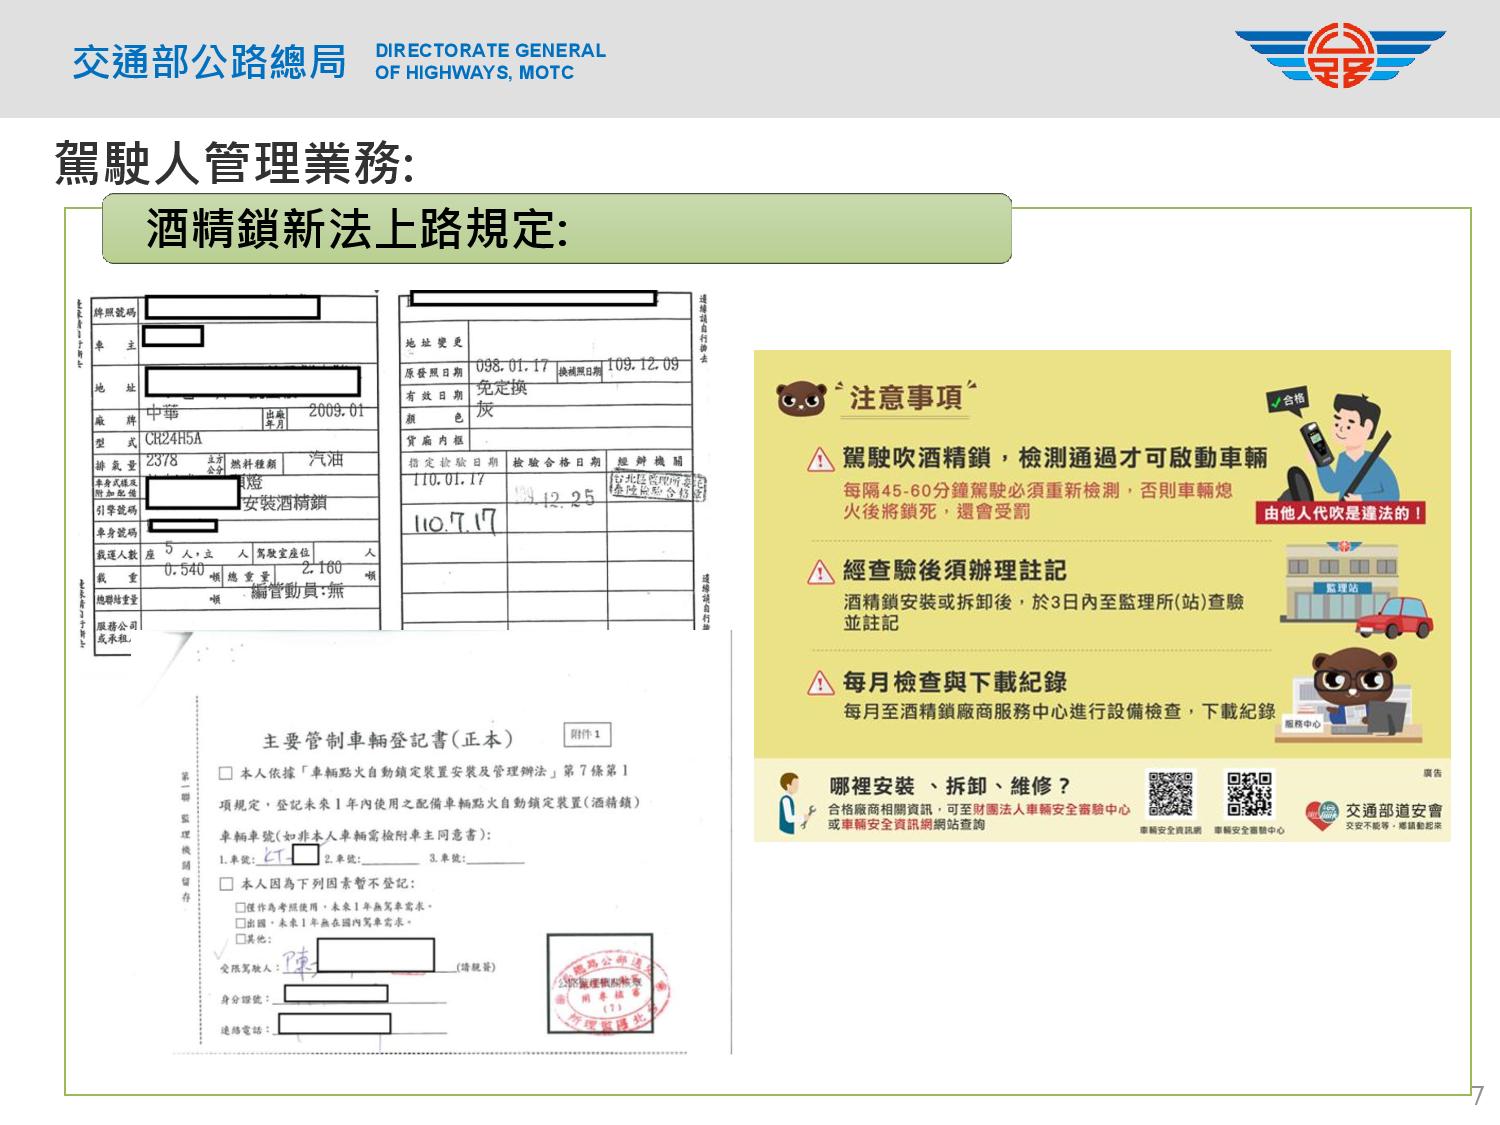The height and width of the screenshot is (1125, 1500).
Task: Click the redacted 受限駕駛人 name field
Action: tap(376, 956)
